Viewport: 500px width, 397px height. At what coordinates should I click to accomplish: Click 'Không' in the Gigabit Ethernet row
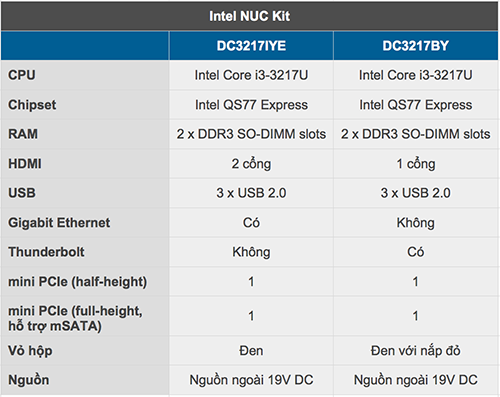[x=416, y=223]
